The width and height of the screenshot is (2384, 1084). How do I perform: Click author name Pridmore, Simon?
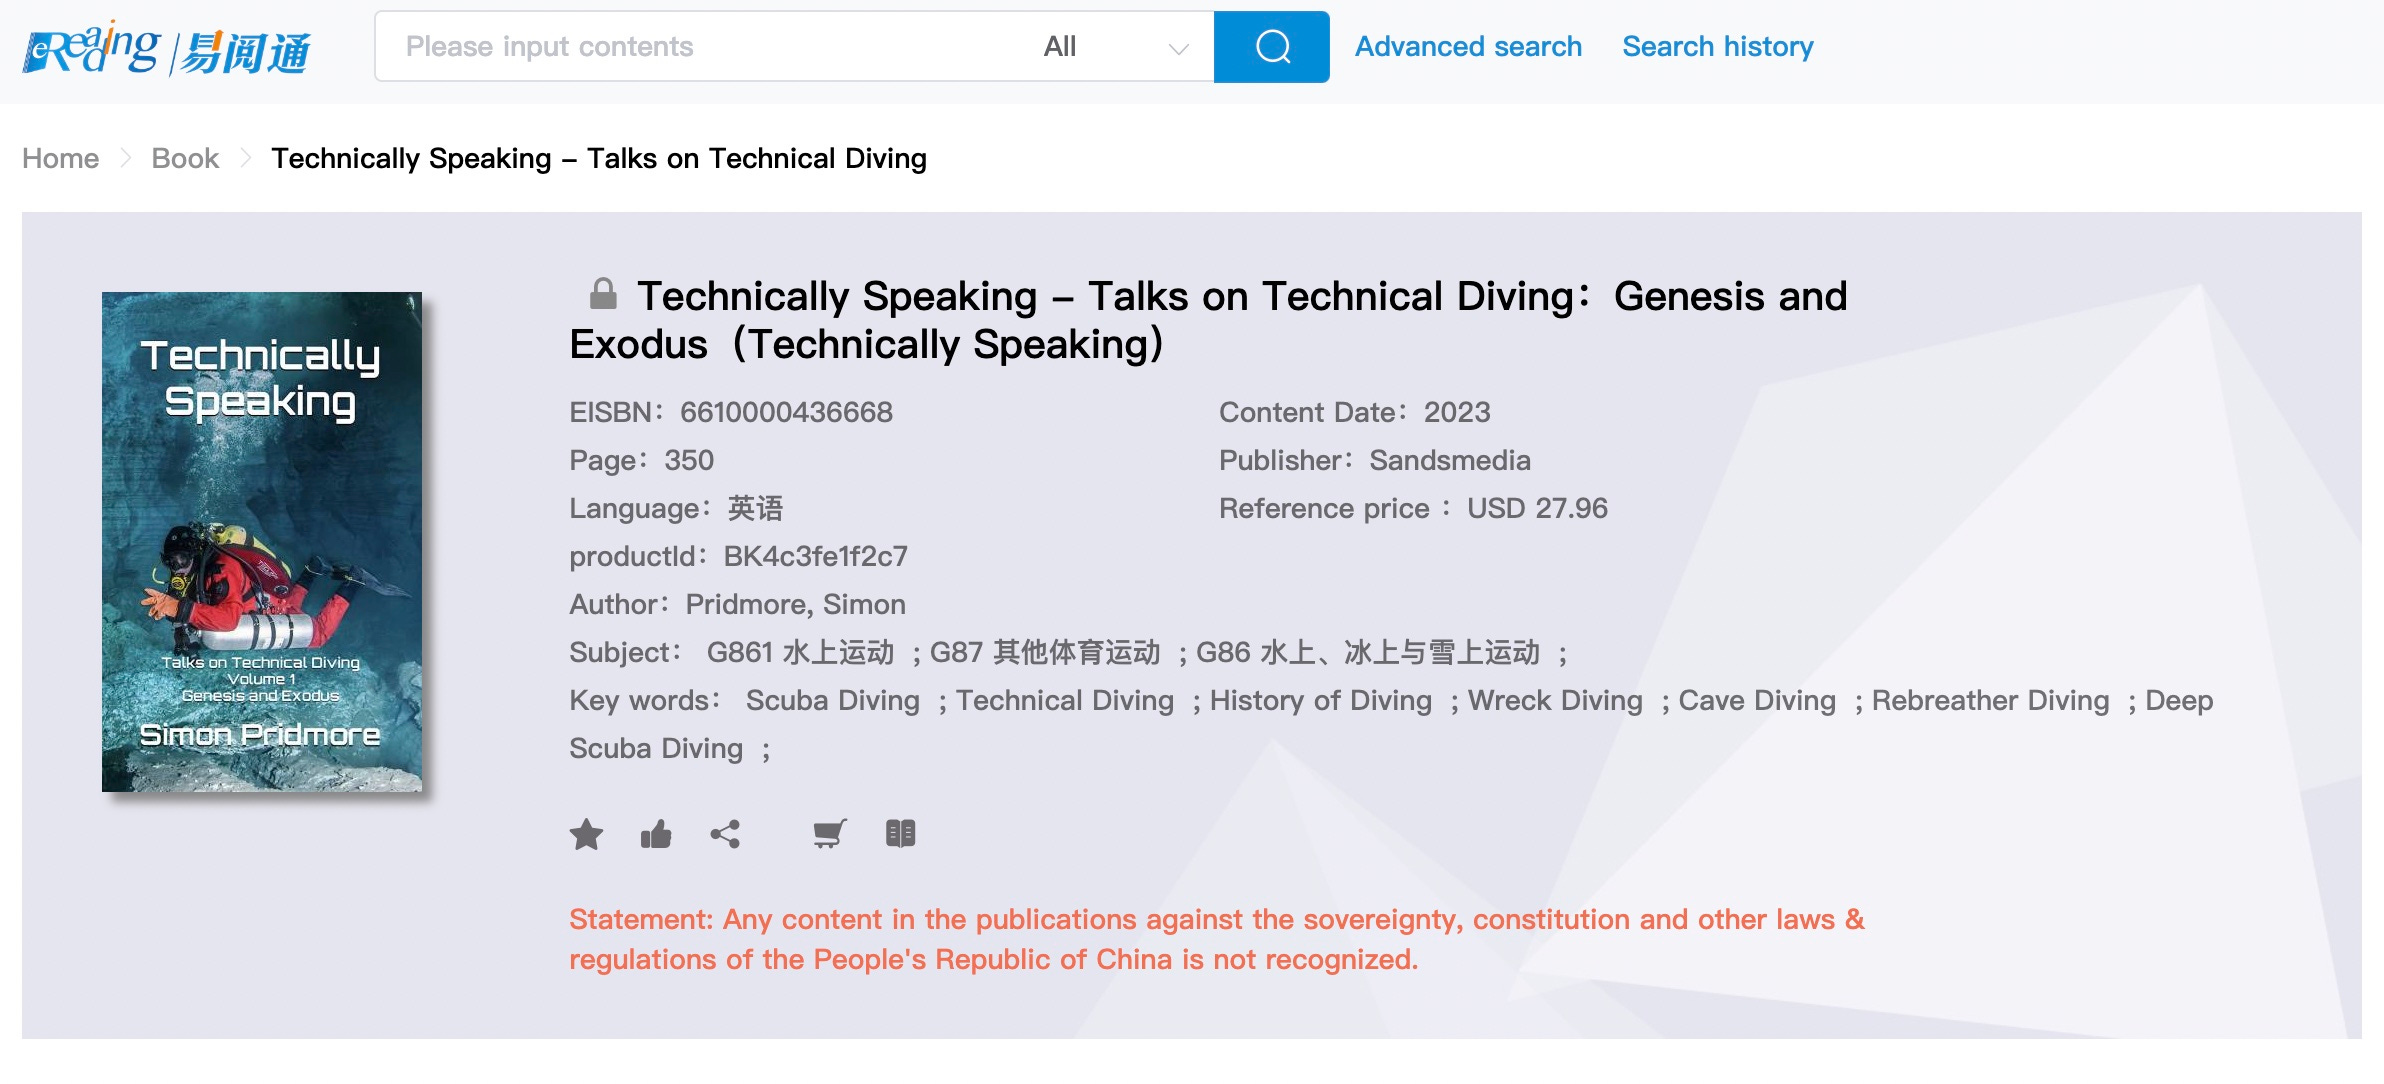[795, 605]
